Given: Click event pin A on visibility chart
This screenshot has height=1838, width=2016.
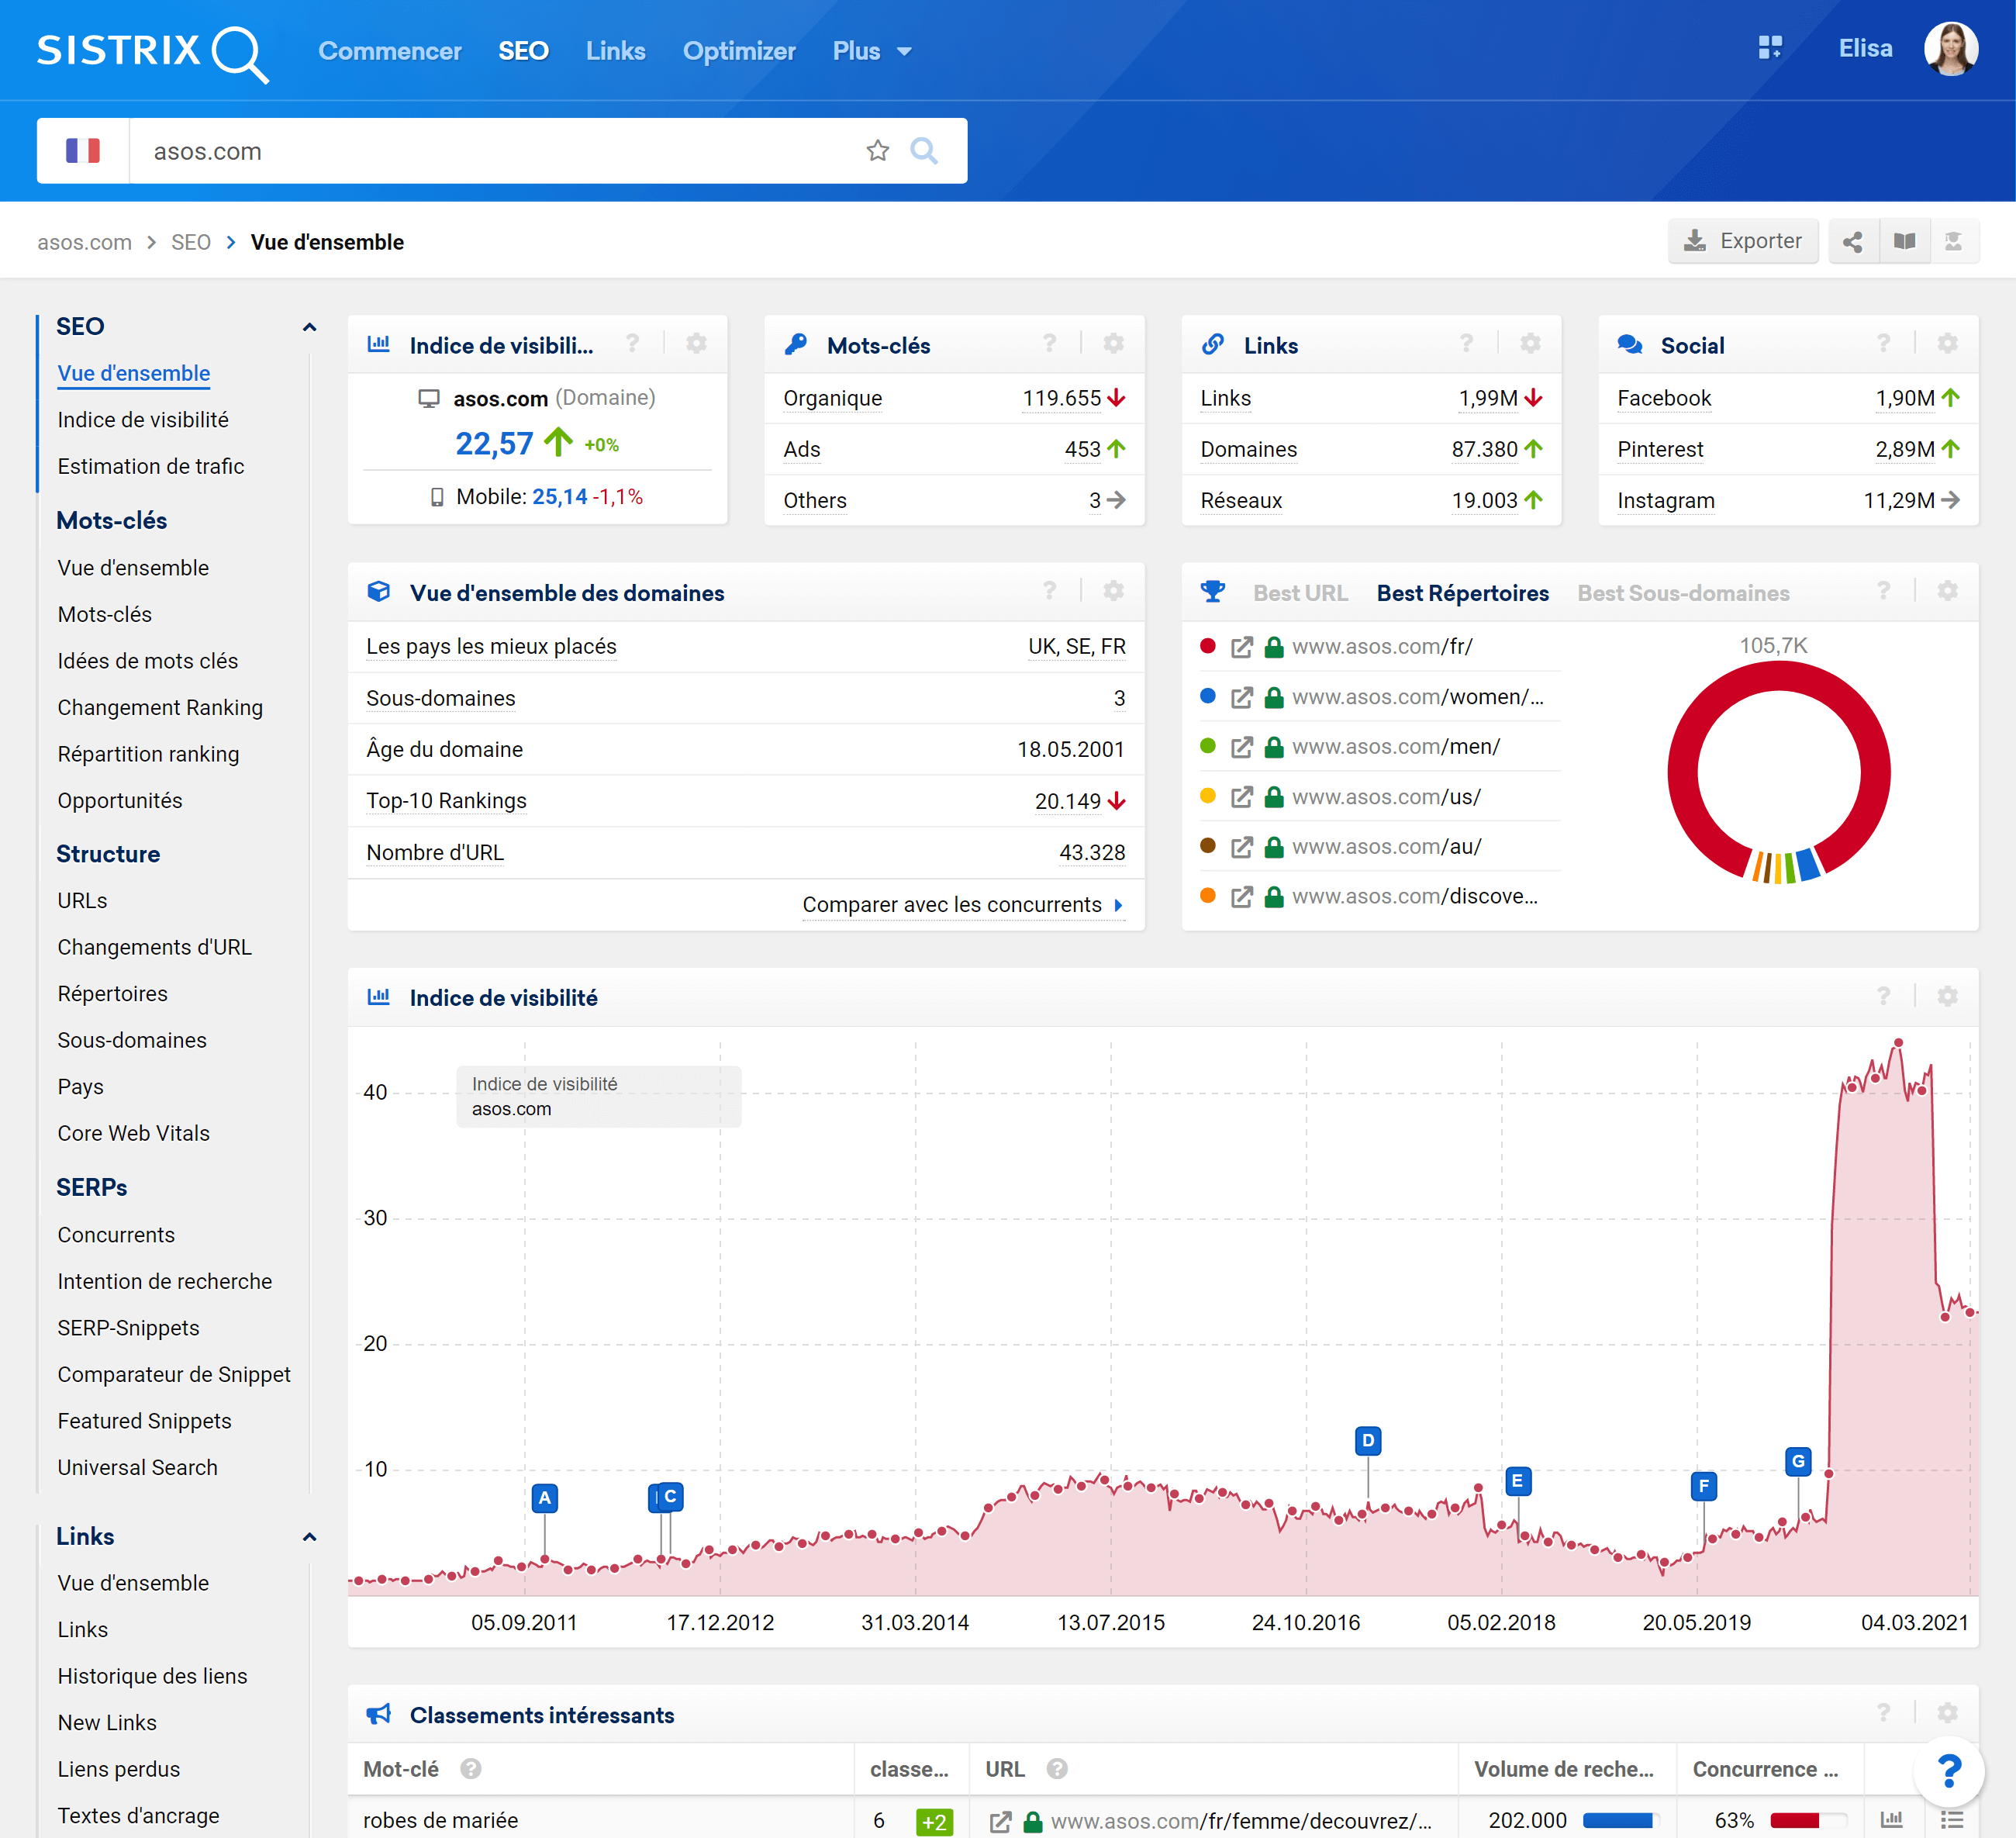Looking at the screenshot, I should [x=544, y=1498].
